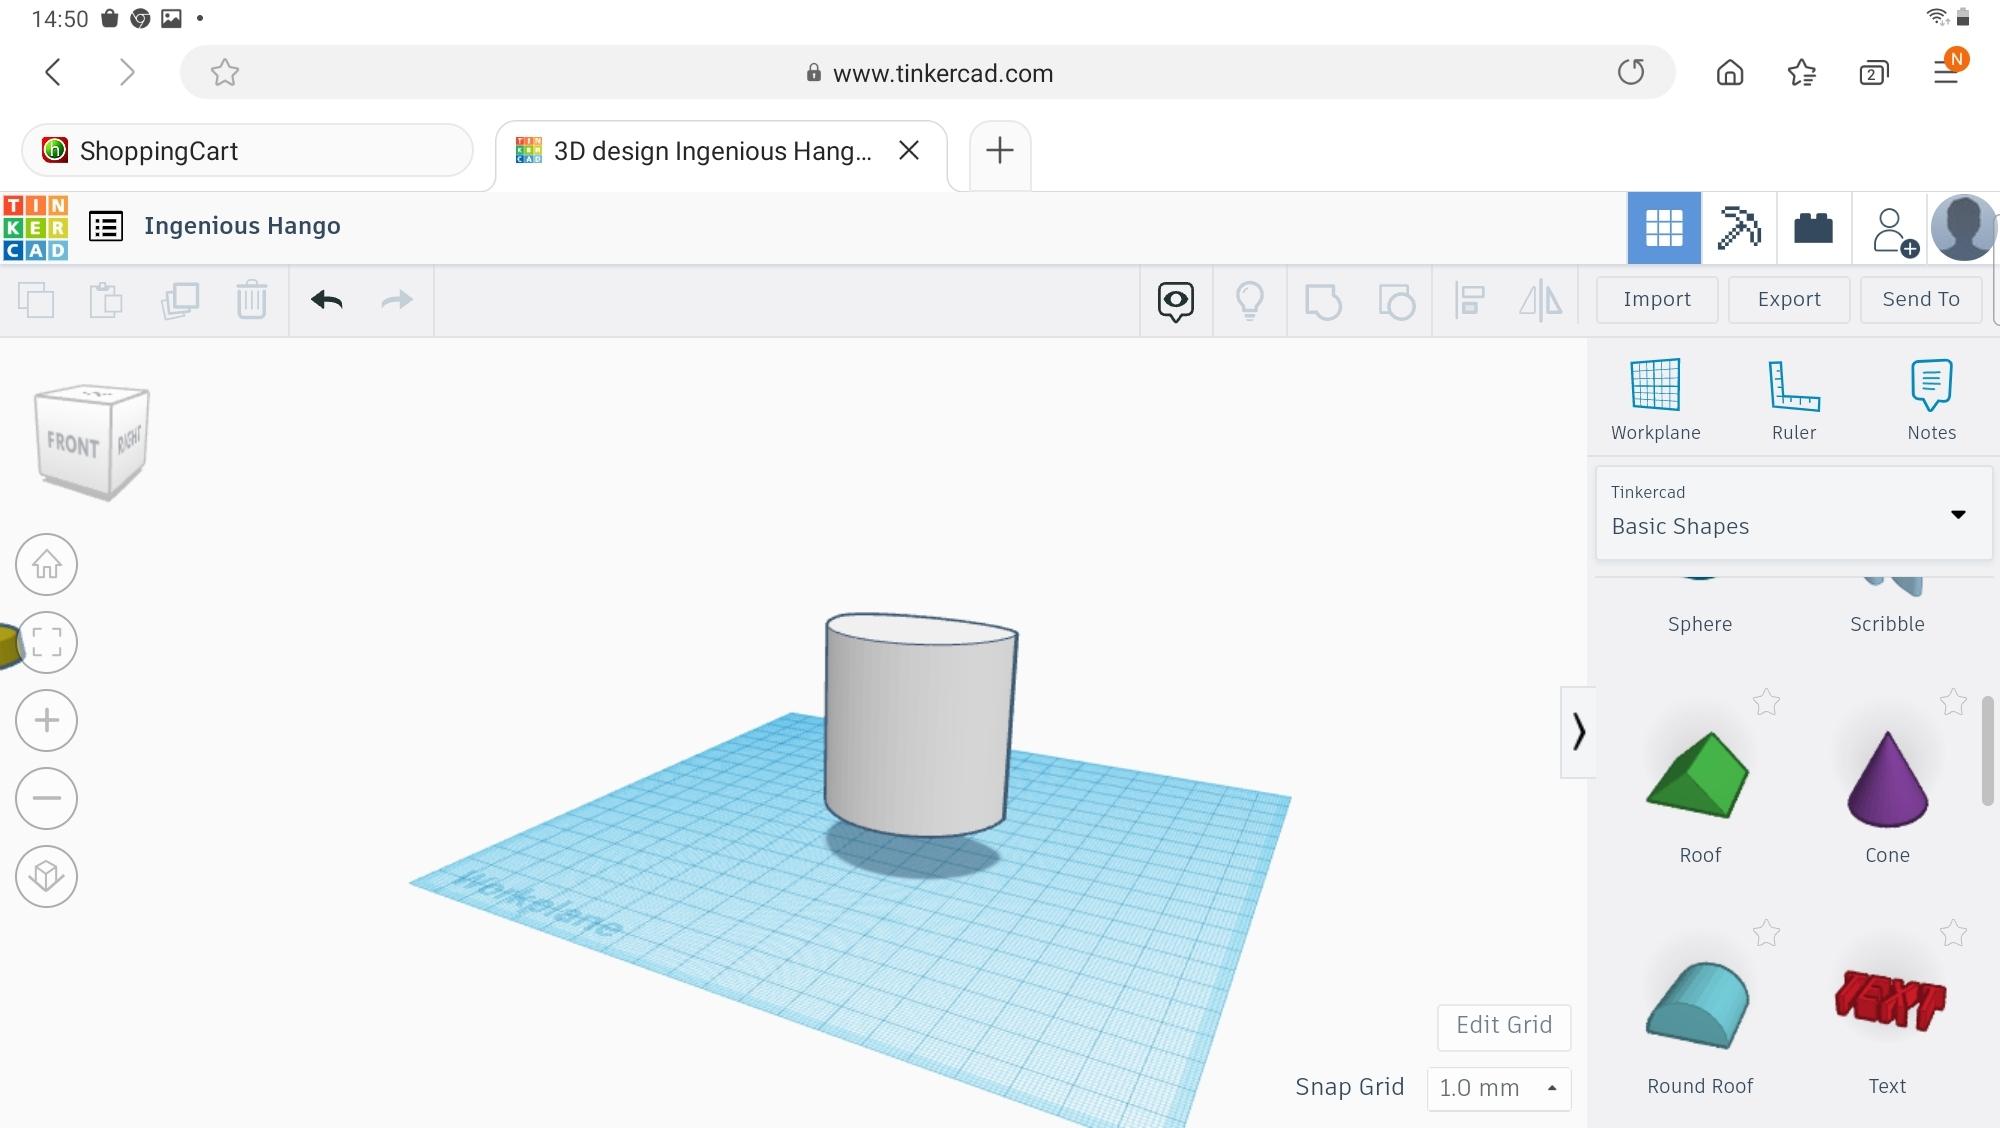Select the Notes tool
Screen dimensions: 2000x1128
[x=1931, y=400]
